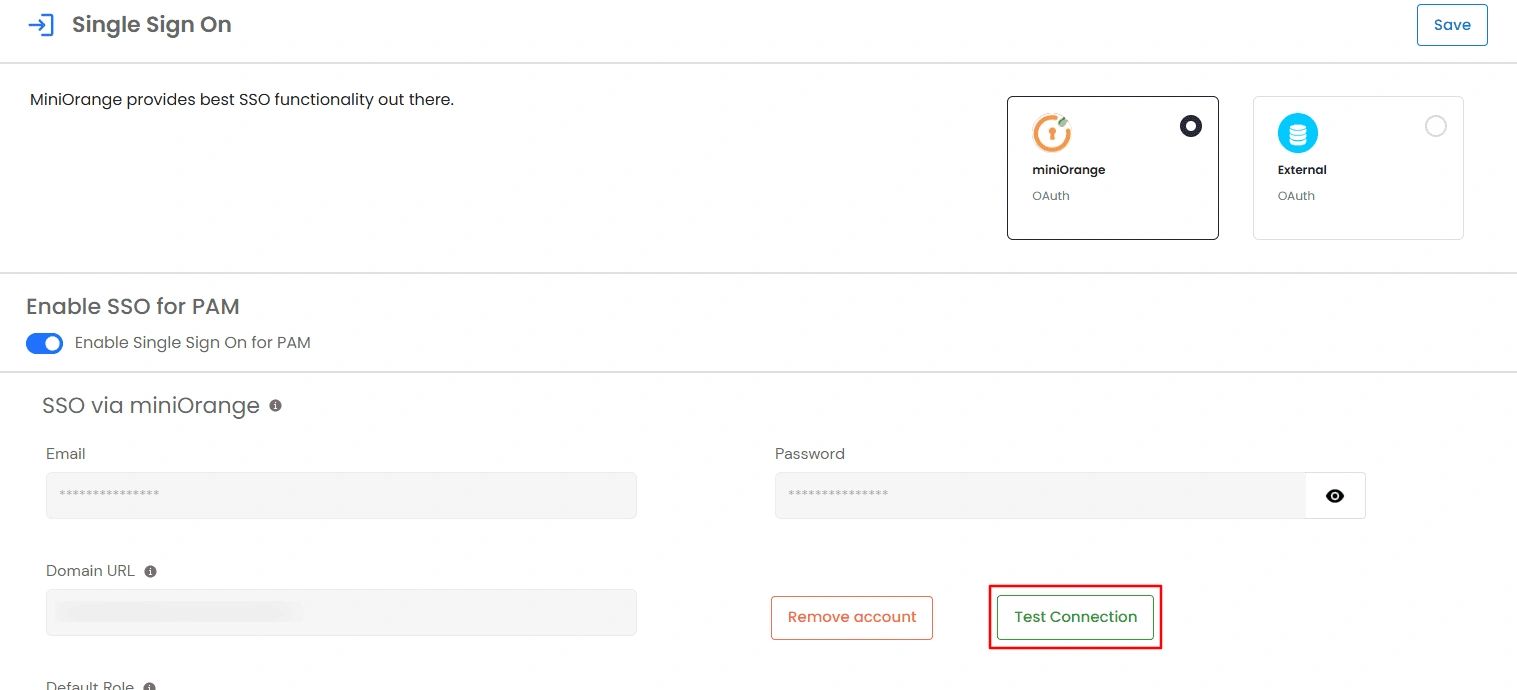1517x690 pixels.
Task: Click the Password input field
Action: [1040, 495]
